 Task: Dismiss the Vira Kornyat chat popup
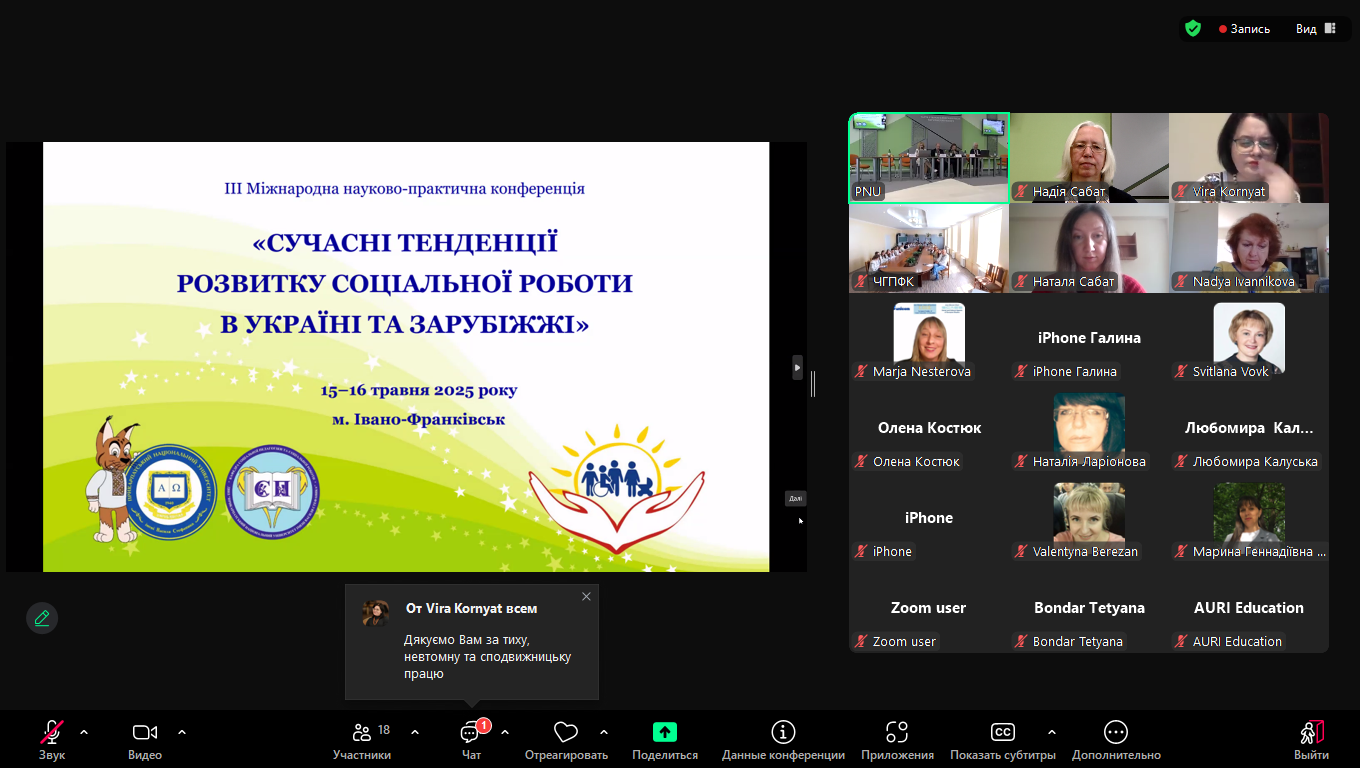pos(586,596)
